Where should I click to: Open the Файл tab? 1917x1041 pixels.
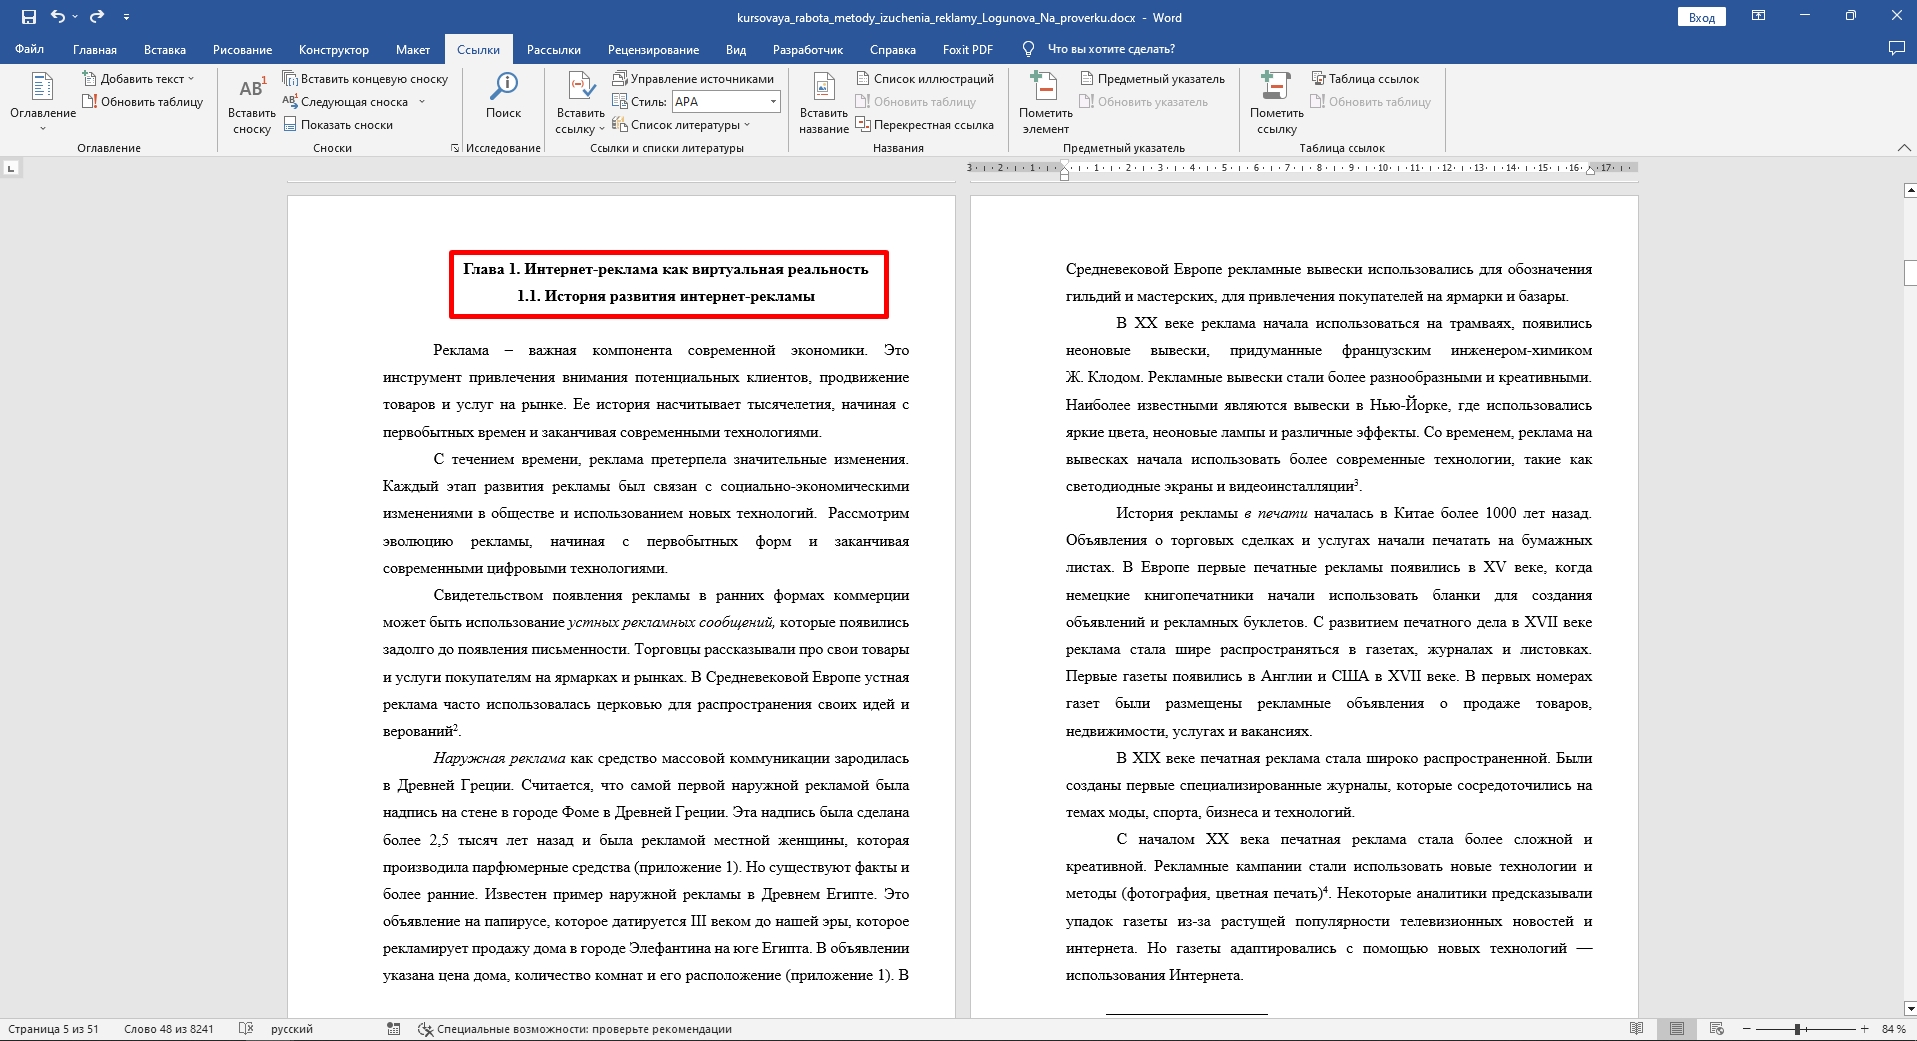coord(29,49)
